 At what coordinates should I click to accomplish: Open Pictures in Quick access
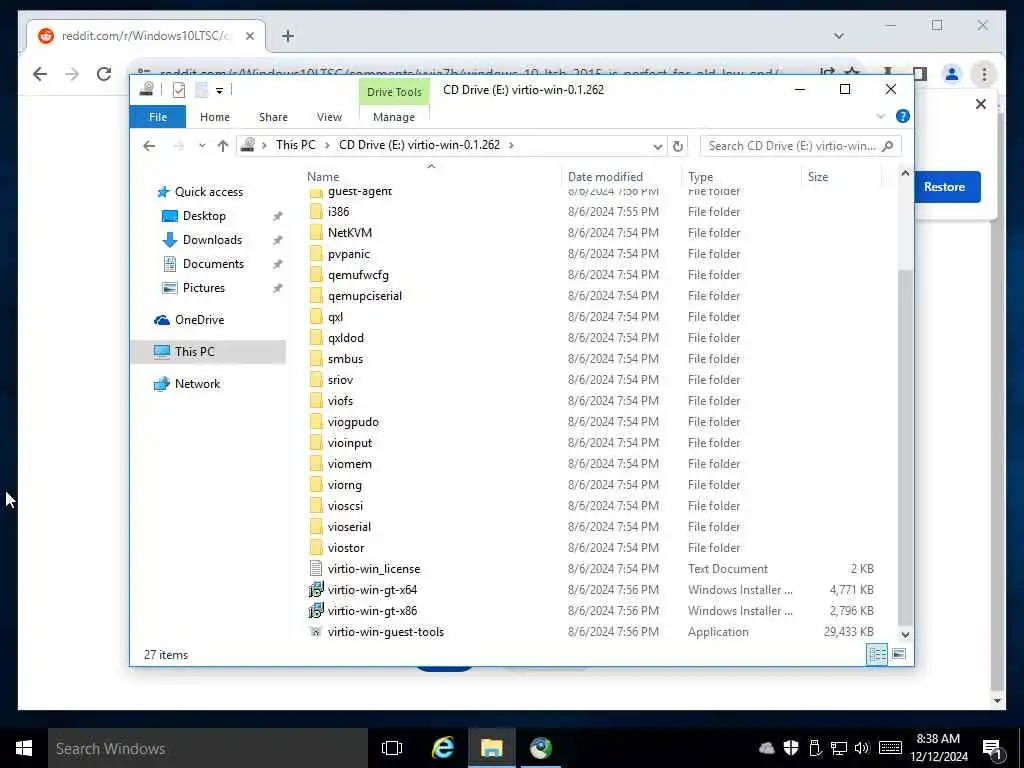click(203, 288)
